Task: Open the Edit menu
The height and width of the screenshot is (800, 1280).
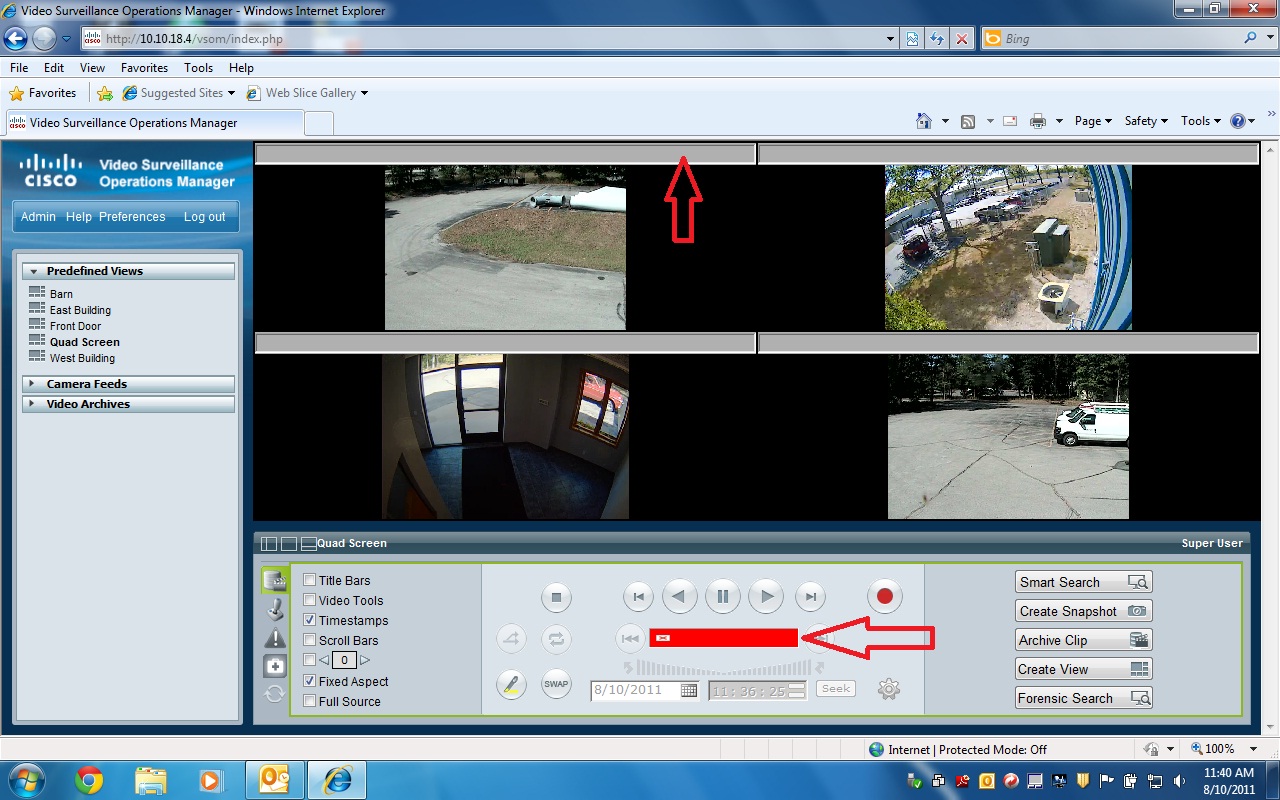Action: point(54,68)
